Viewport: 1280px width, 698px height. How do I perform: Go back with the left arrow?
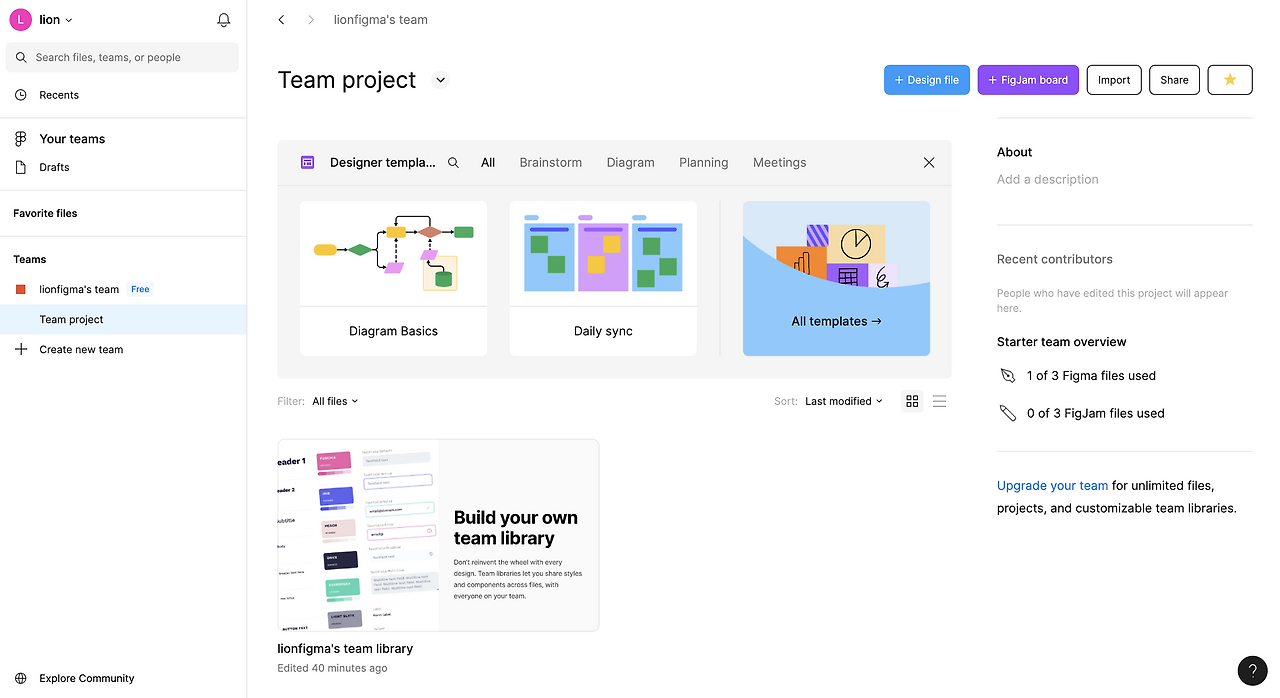pyautogui.click(x=282, y=20)
